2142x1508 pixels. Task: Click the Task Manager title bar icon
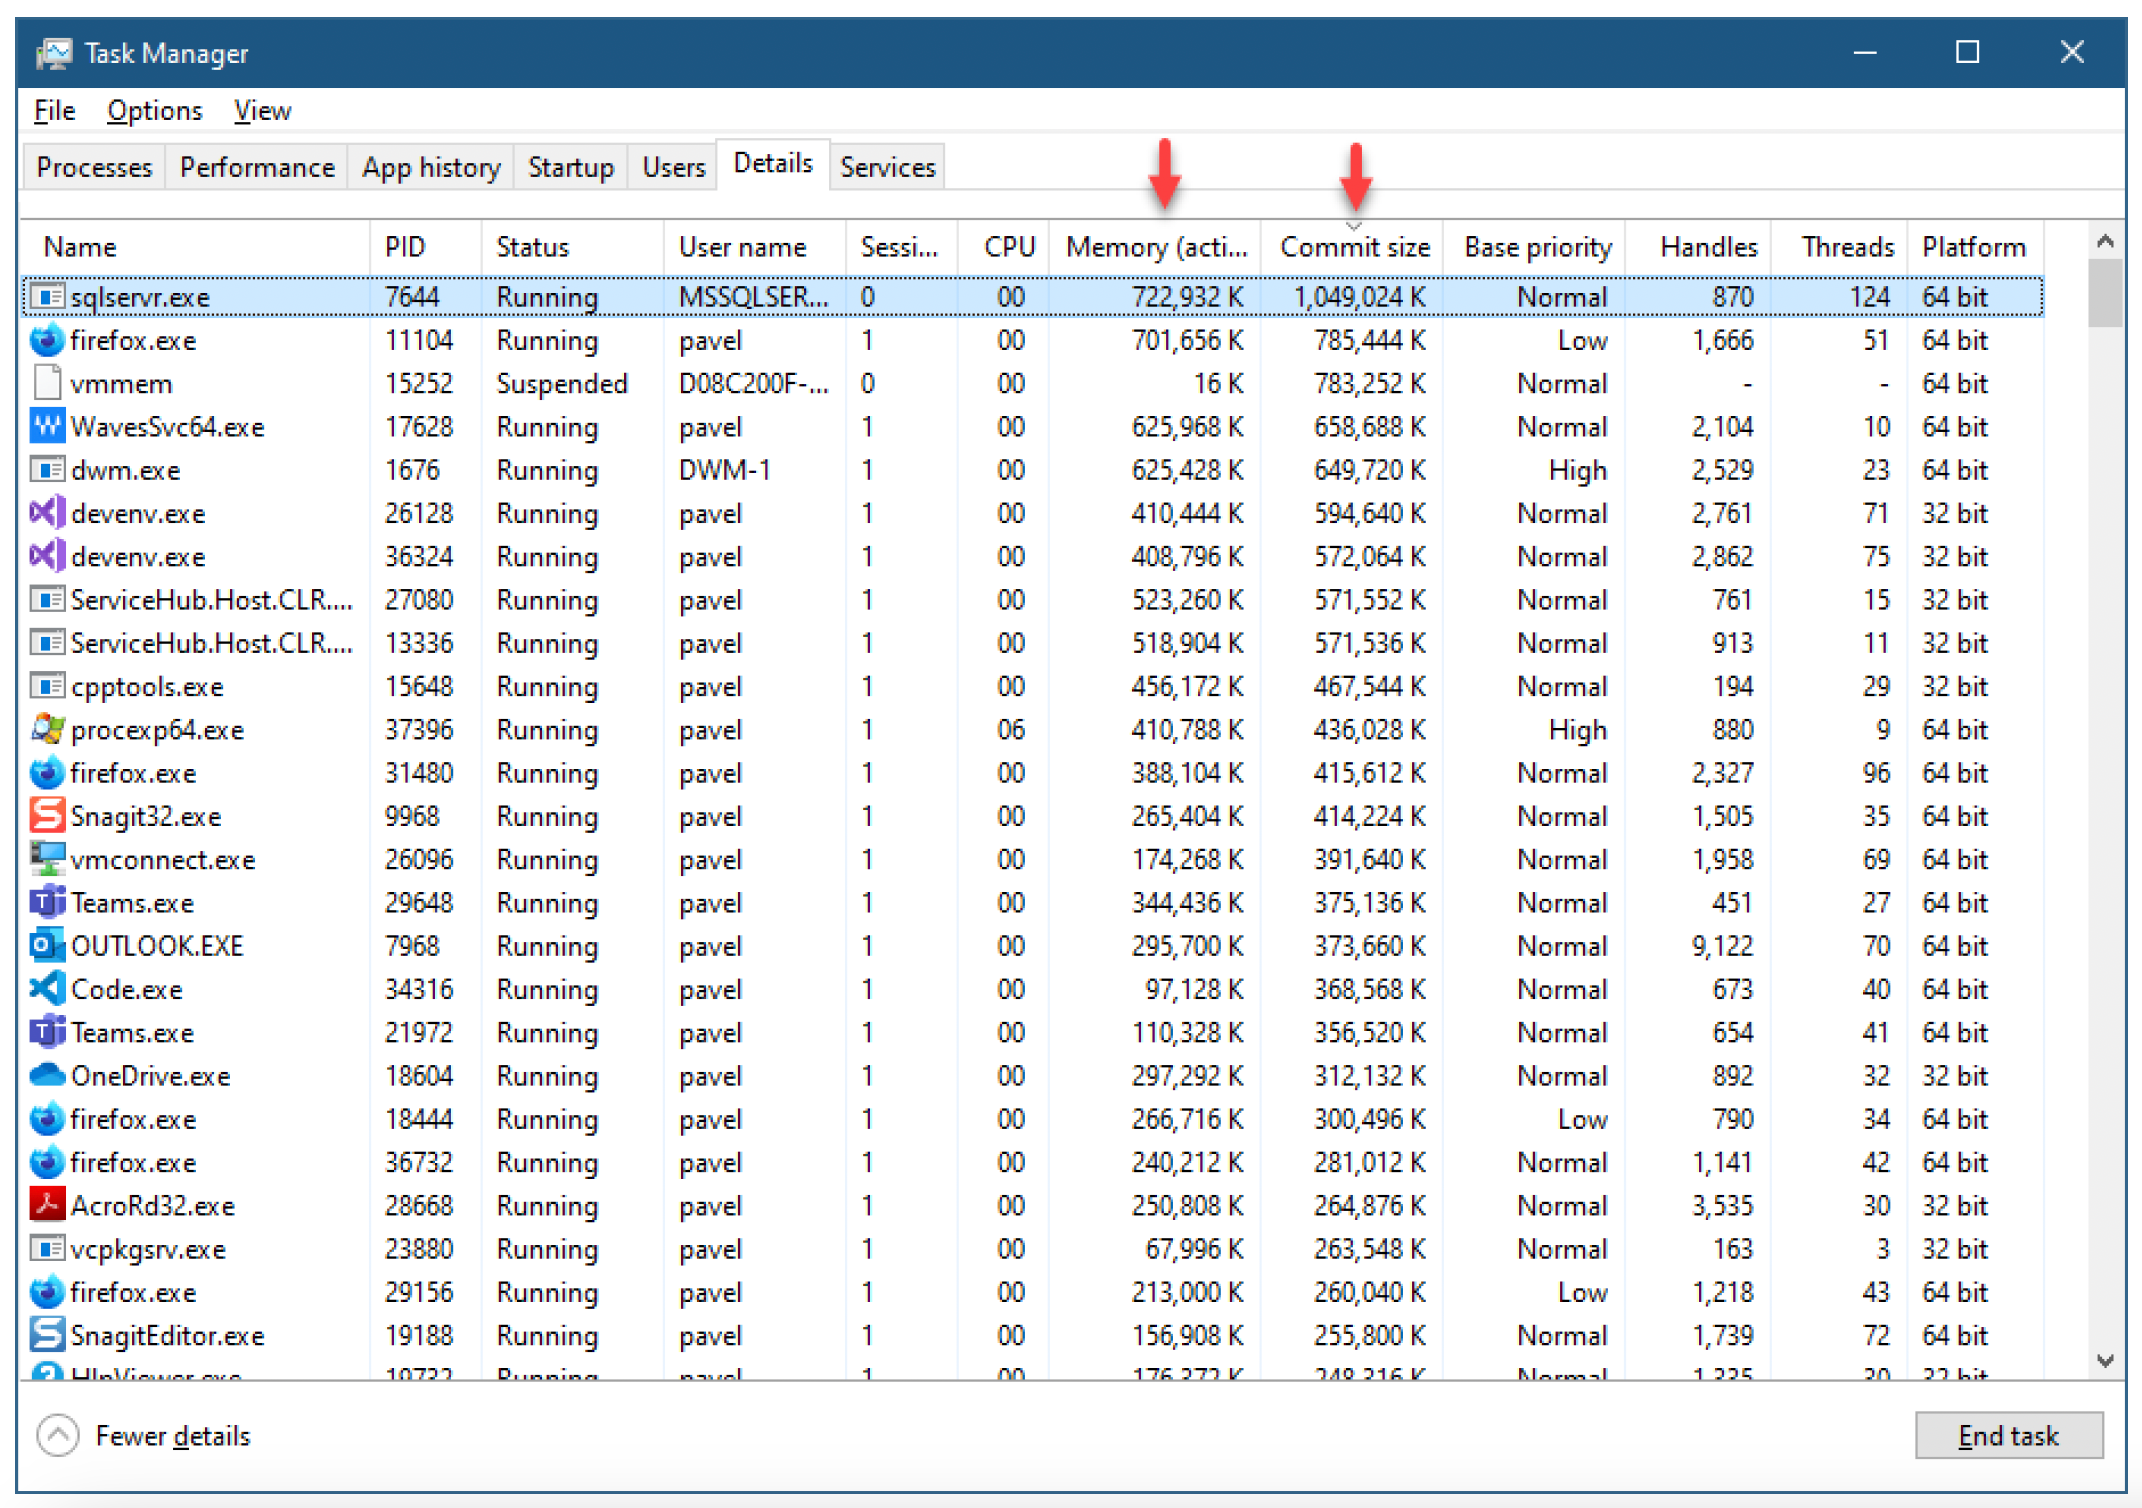point(54,53)
